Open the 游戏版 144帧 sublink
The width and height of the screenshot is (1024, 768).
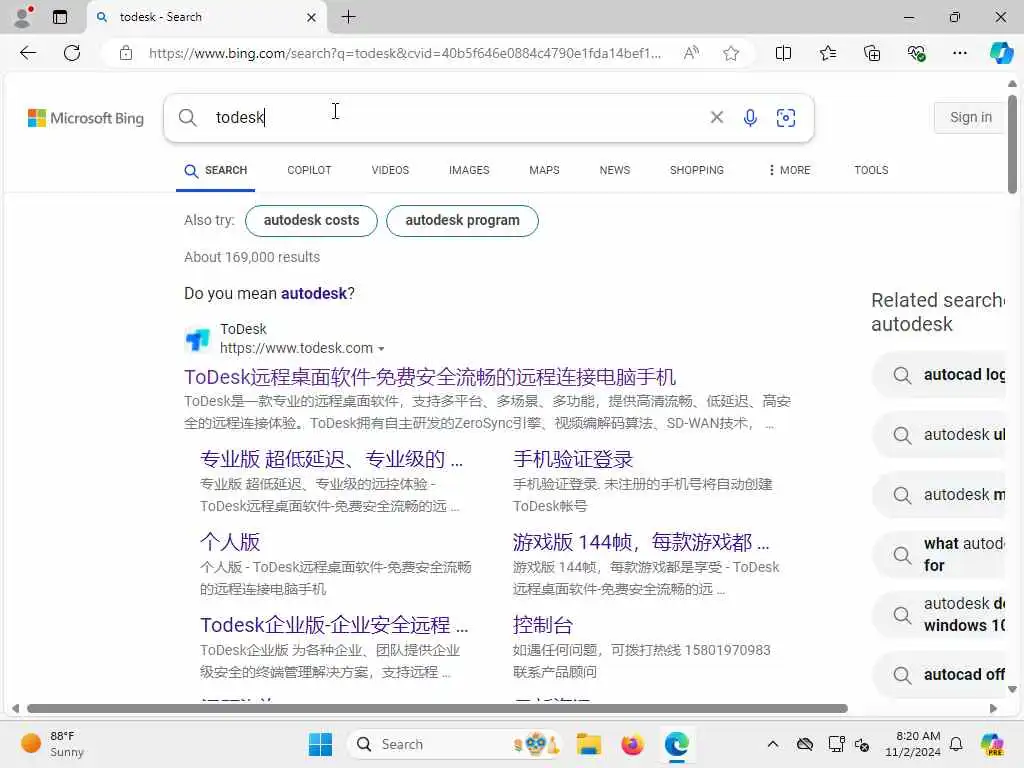click(x=641, y=542)
